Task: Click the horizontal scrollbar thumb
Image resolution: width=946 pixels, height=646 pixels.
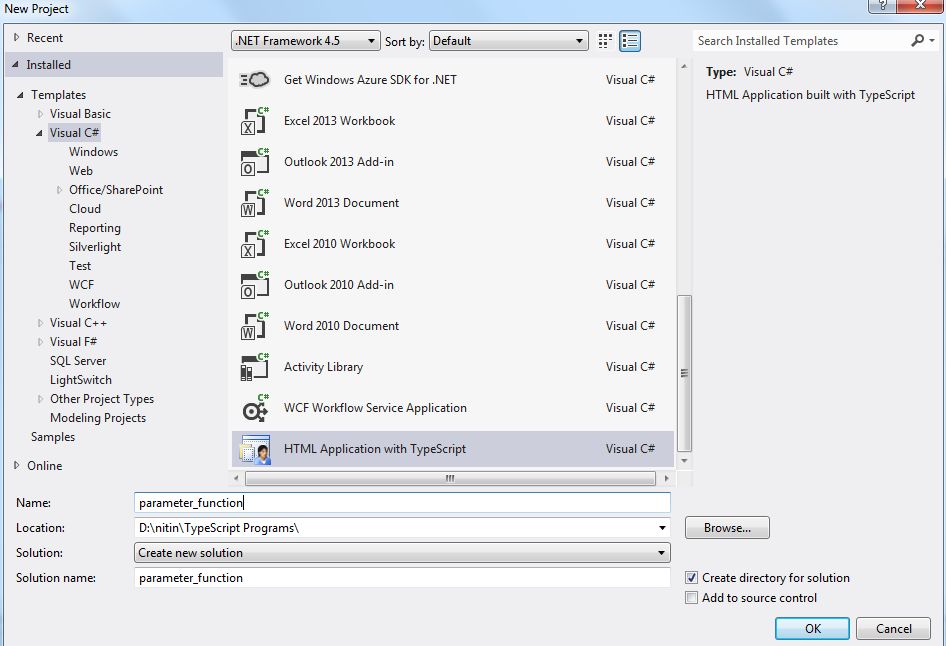Action: 450,478
